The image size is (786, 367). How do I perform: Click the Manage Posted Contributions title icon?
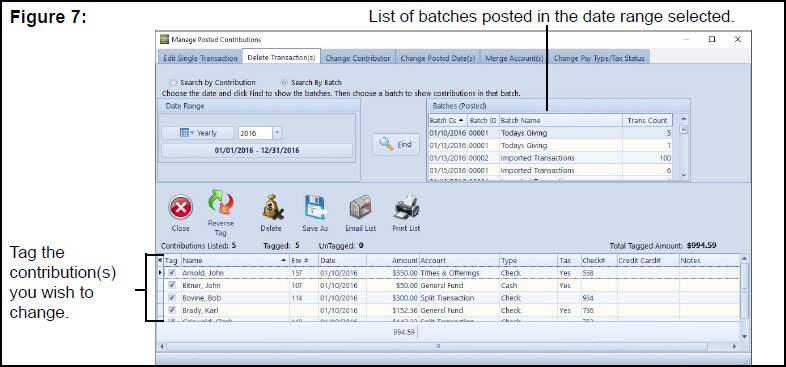[x=164, y=40]
